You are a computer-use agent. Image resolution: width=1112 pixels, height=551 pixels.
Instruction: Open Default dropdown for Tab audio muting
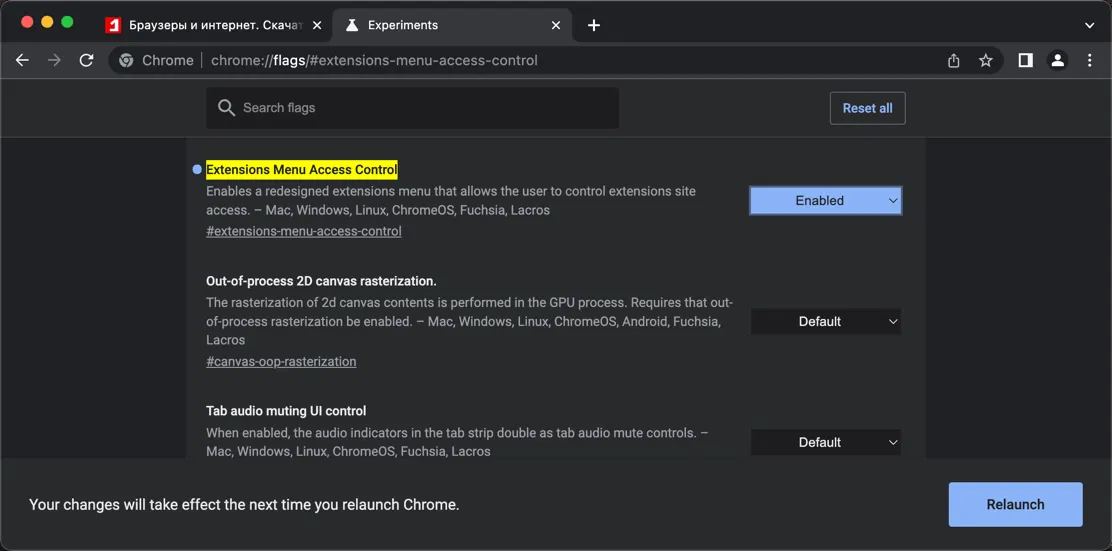click(825, 442)
